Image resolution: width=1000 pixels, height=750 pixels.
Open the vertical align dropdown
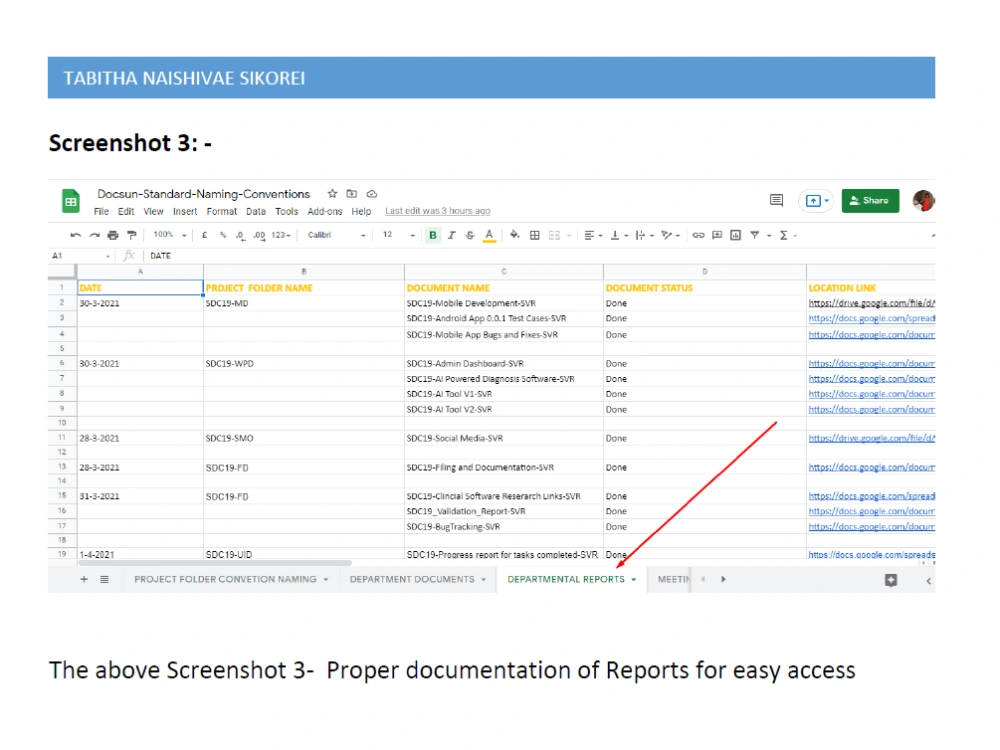(x=619, y=235)
